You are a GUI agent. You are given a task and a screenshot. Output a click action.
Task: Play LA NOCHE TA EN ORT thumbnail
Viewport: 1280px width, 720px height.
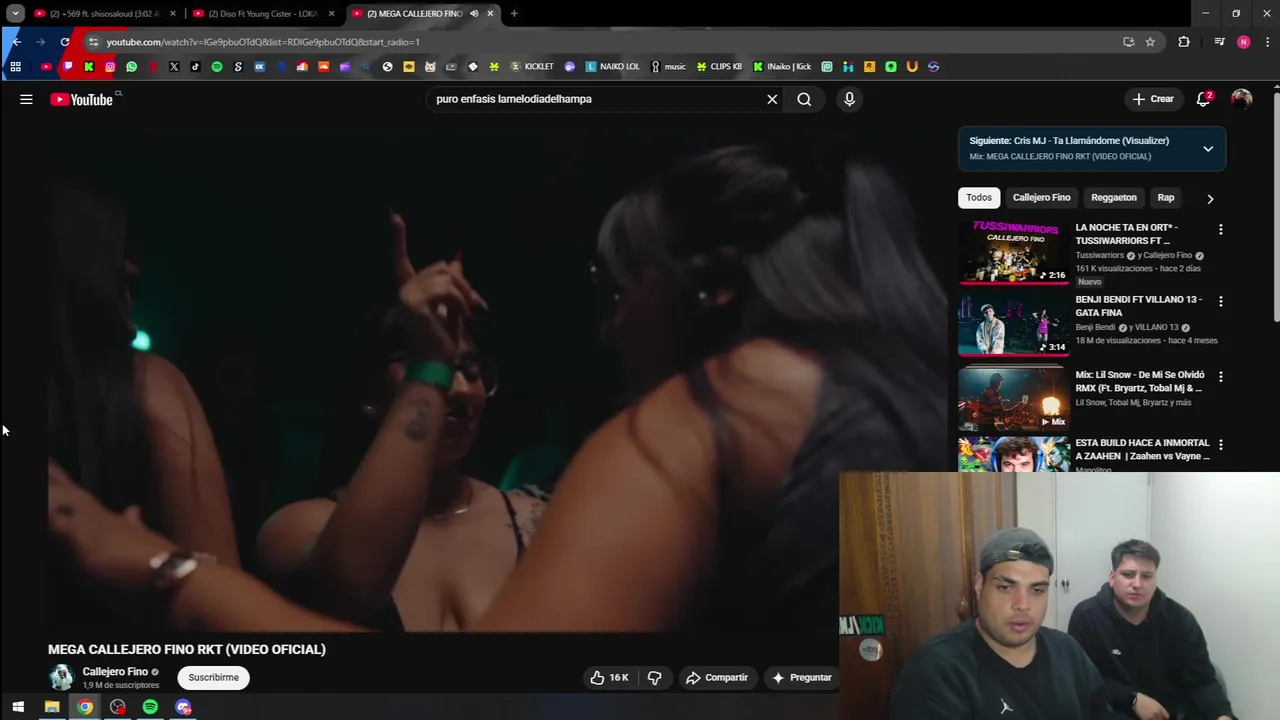click(x=1013, y=252)
